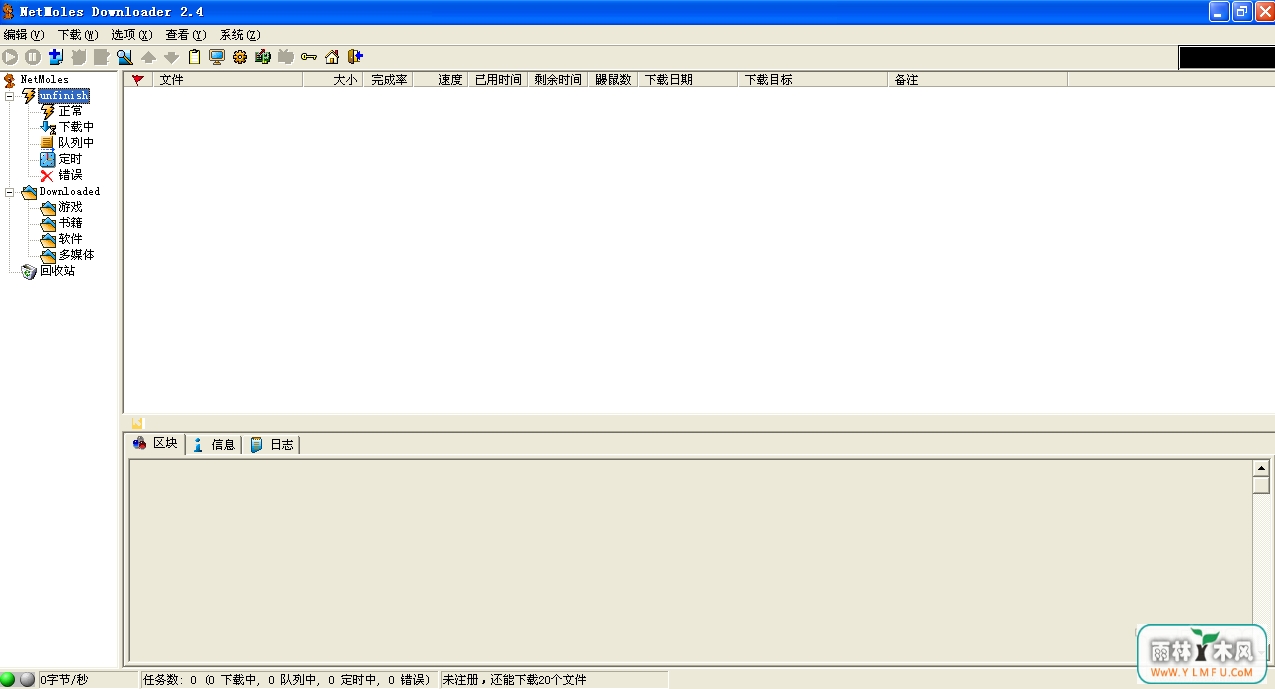Screen dimensions: 1275x689
Task: Sort by the 完成率 column header
Action: (388, 80)
